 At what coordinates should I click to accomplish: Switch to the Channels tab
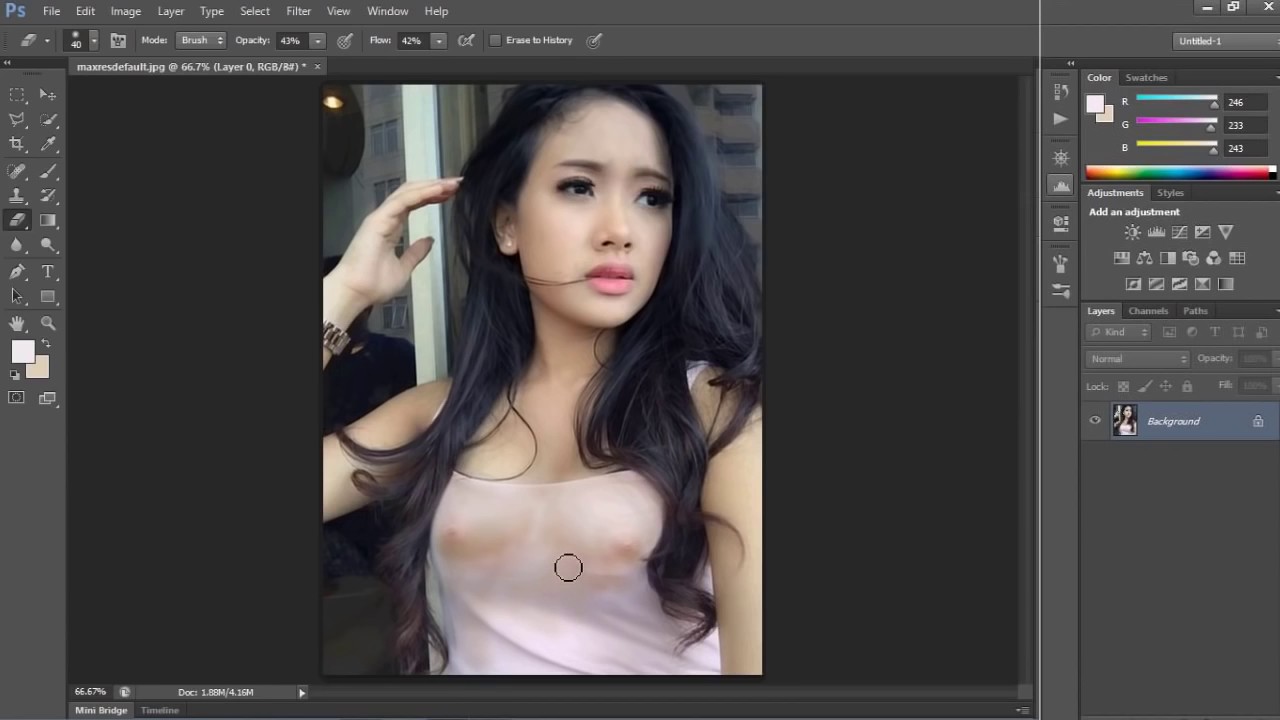point(1148,311)
